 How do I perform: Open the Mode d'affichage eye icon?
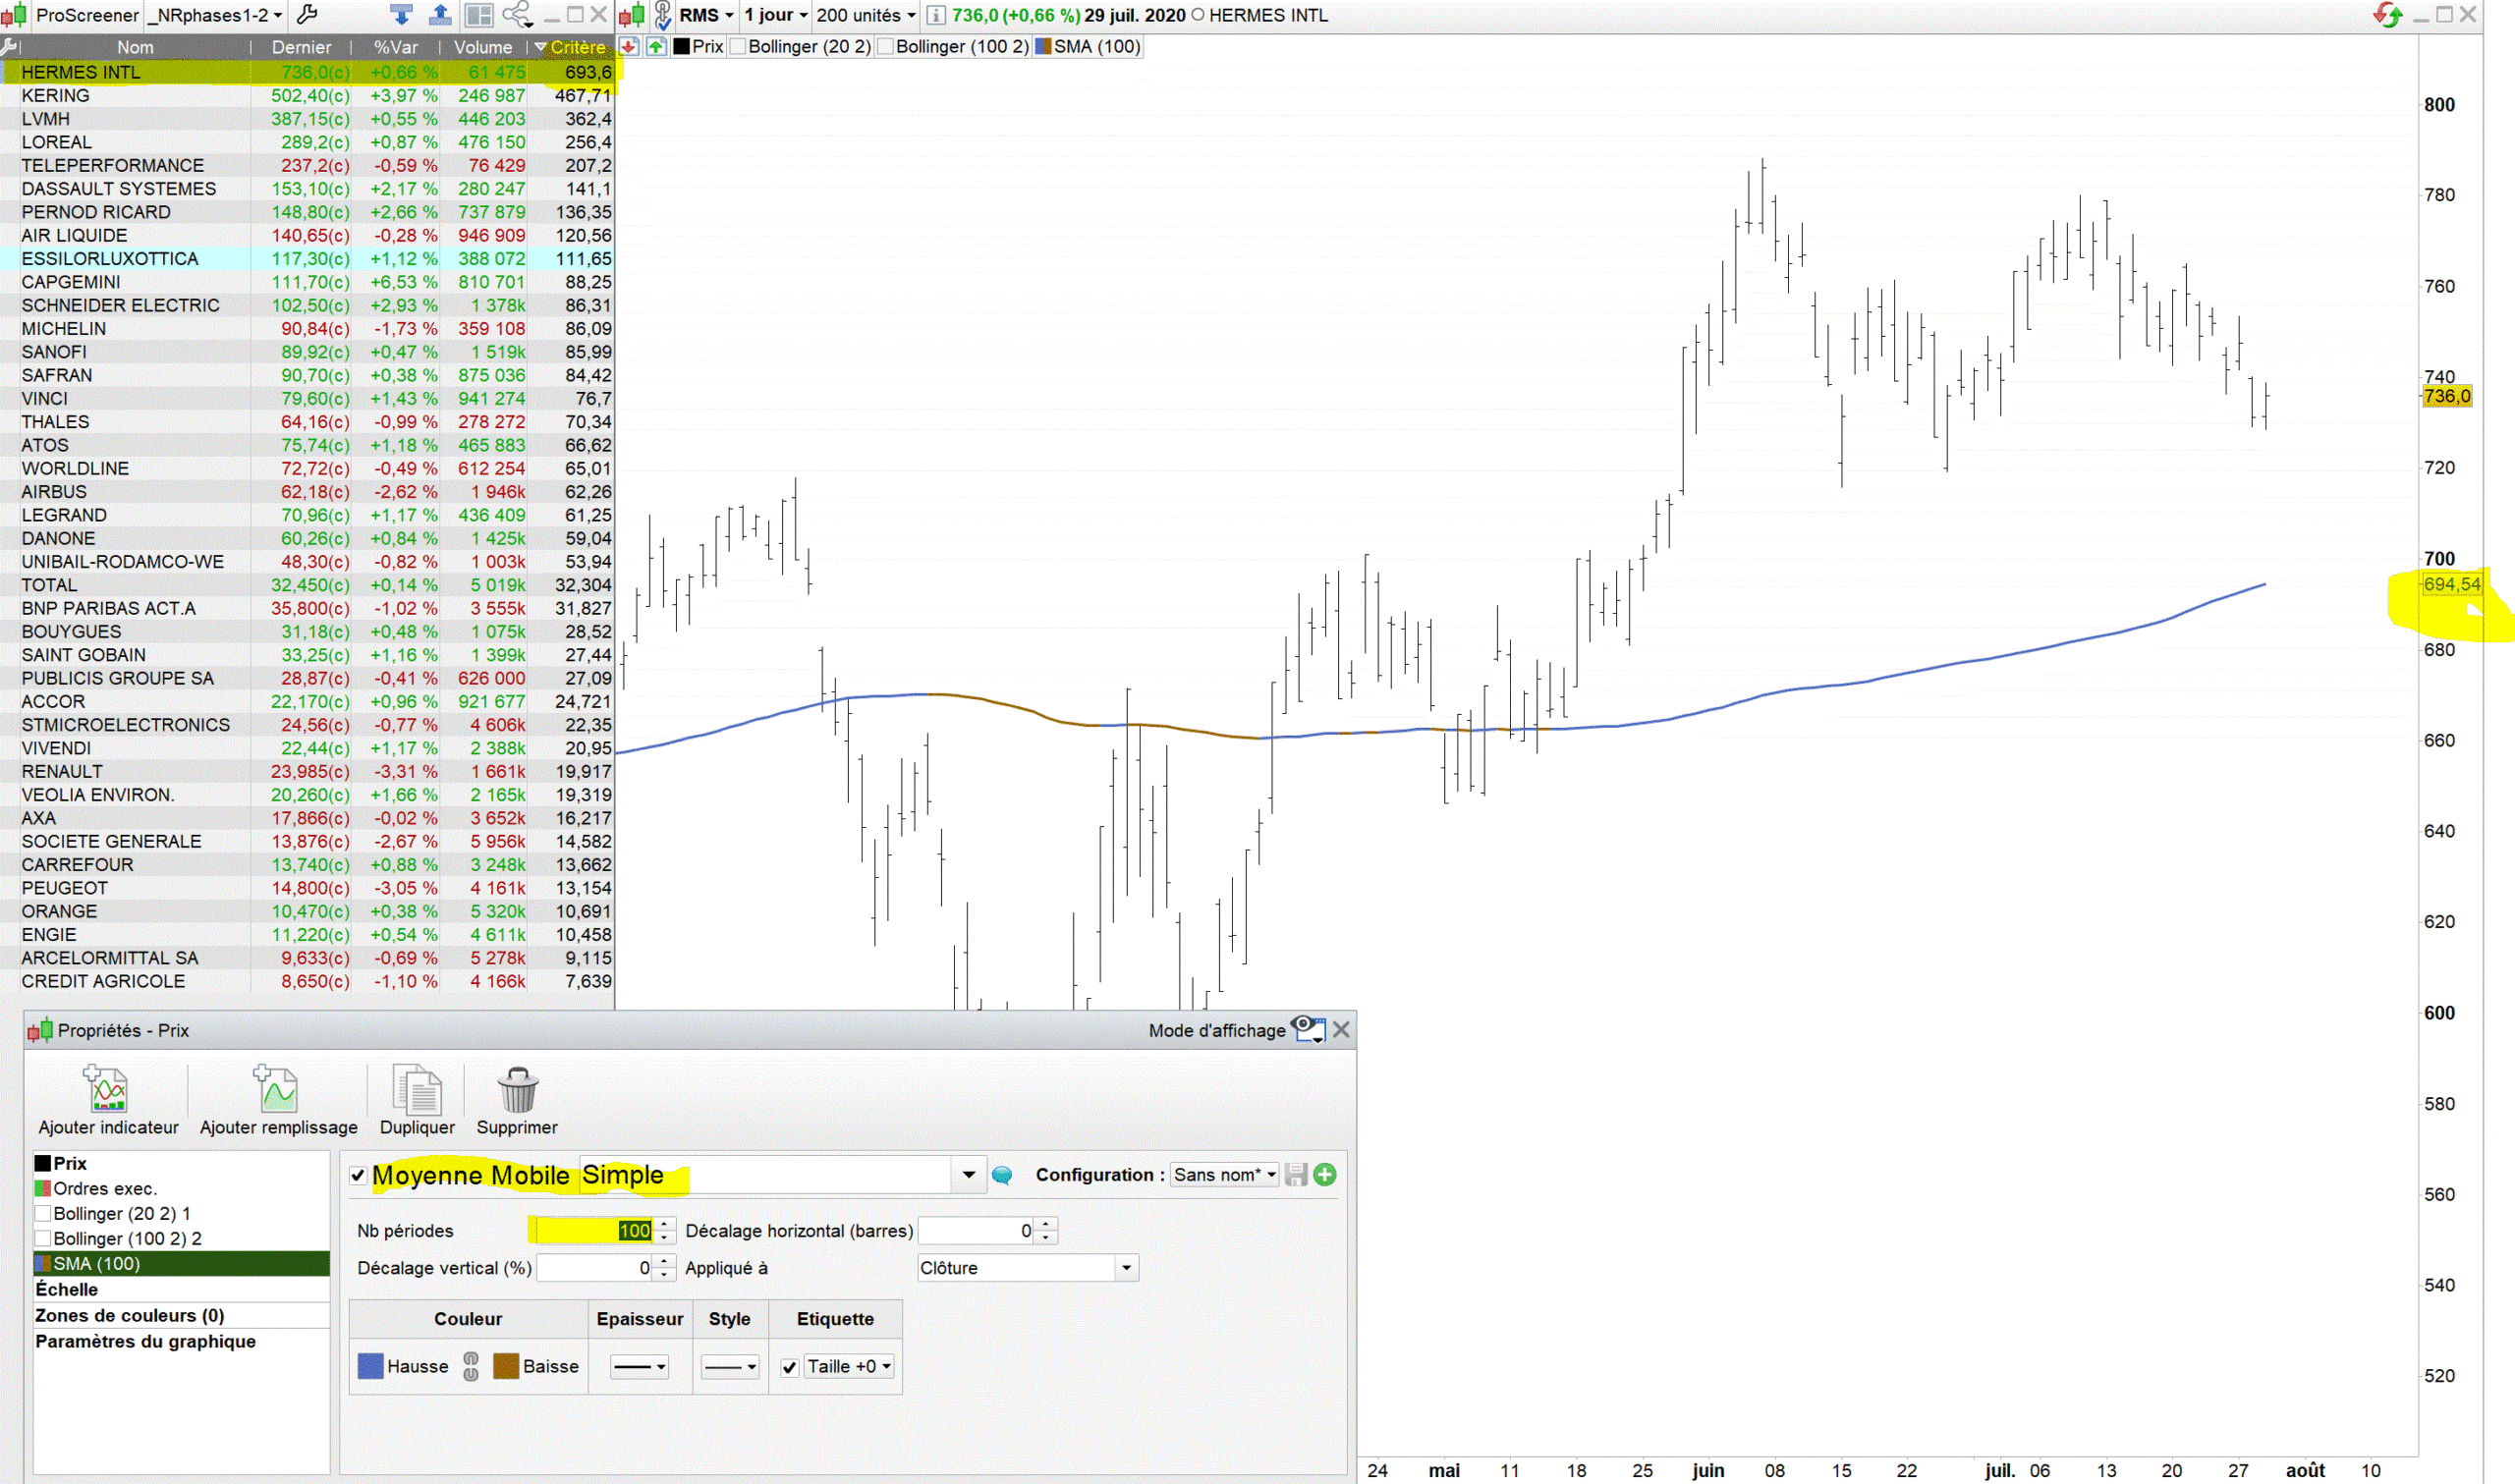(x=1308, y=1029)
